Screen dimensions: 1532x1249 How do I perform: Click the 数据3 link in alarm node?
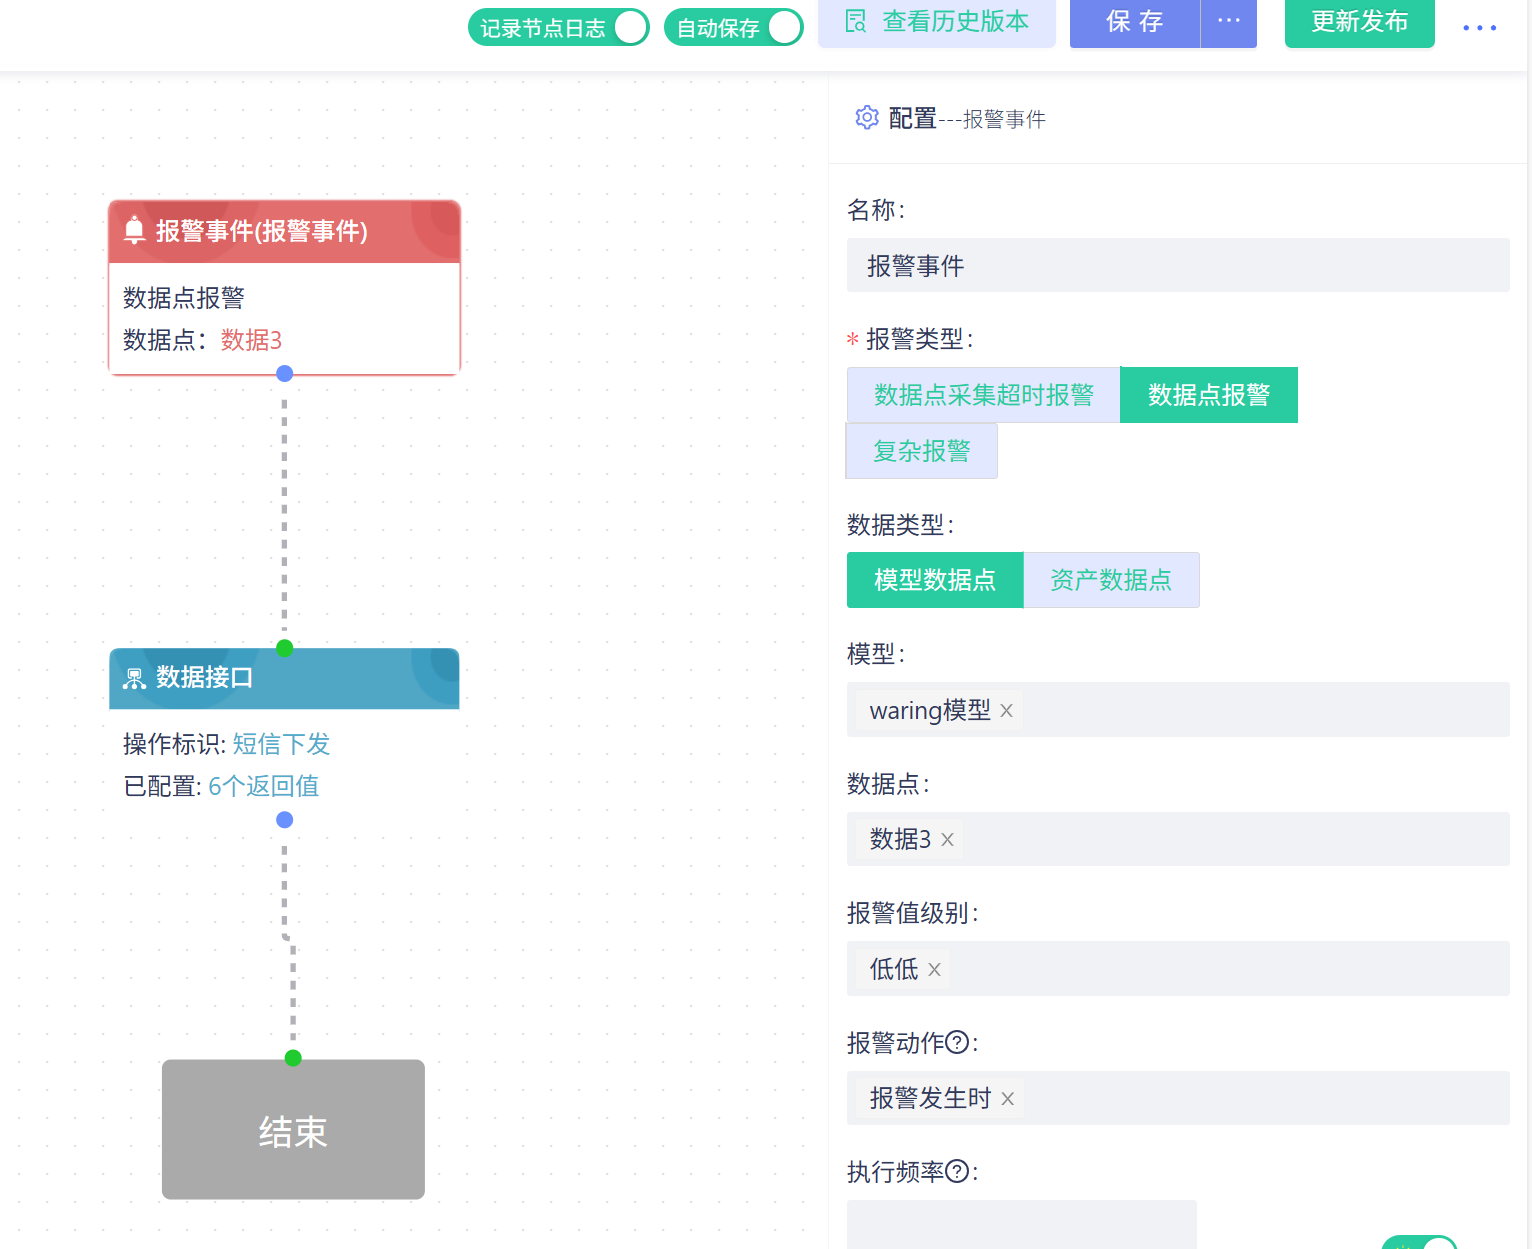tap(251, 340)
